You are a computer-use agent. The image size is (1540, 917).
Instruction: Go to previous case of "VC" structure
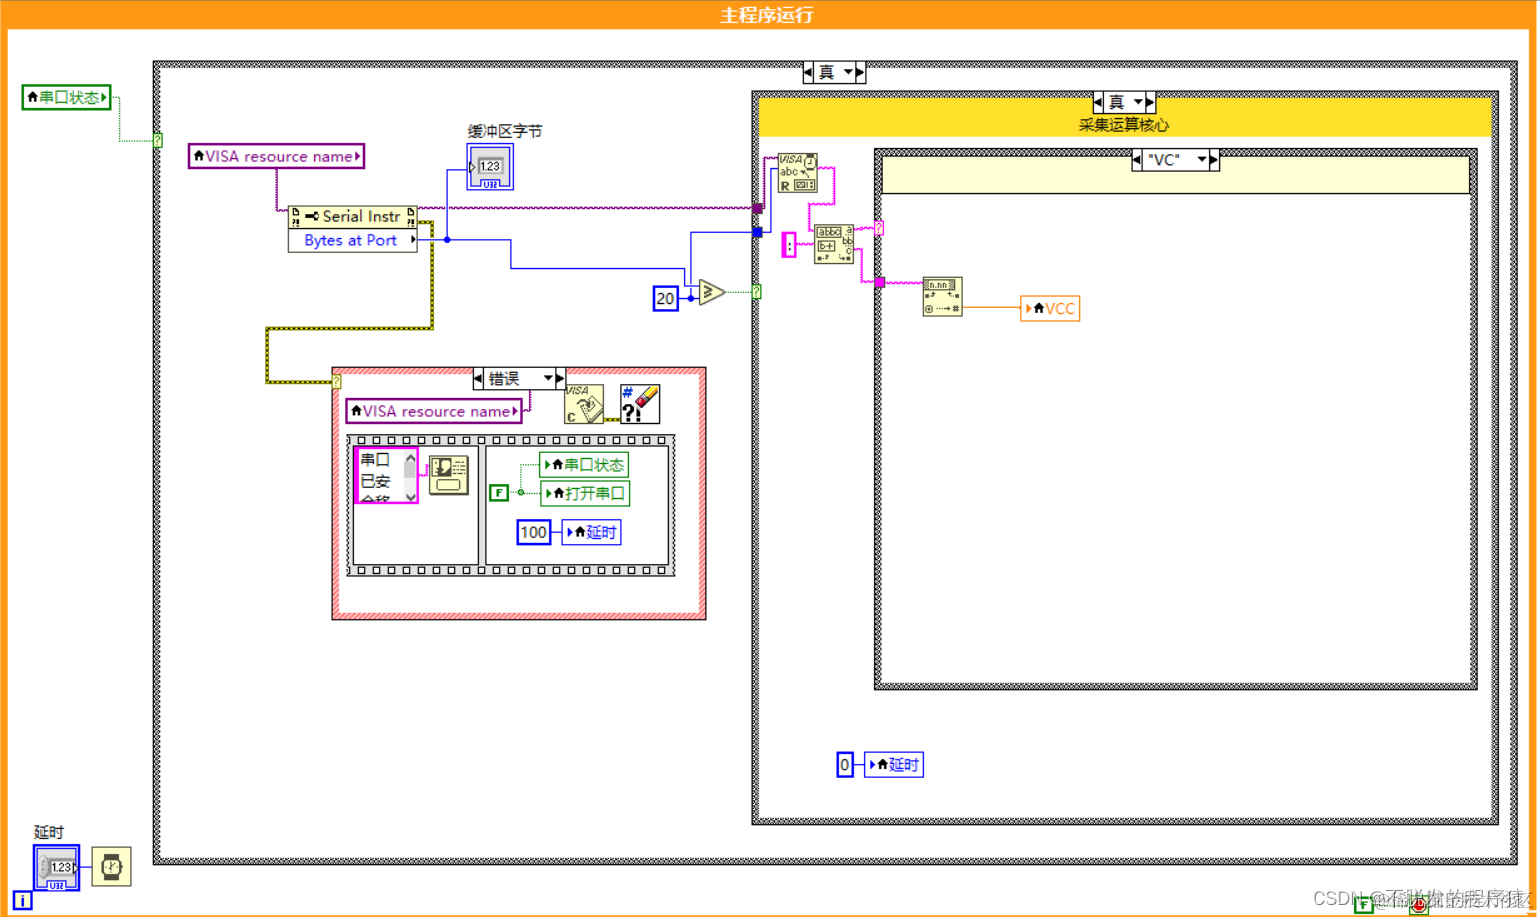[x=1137, y=160]
